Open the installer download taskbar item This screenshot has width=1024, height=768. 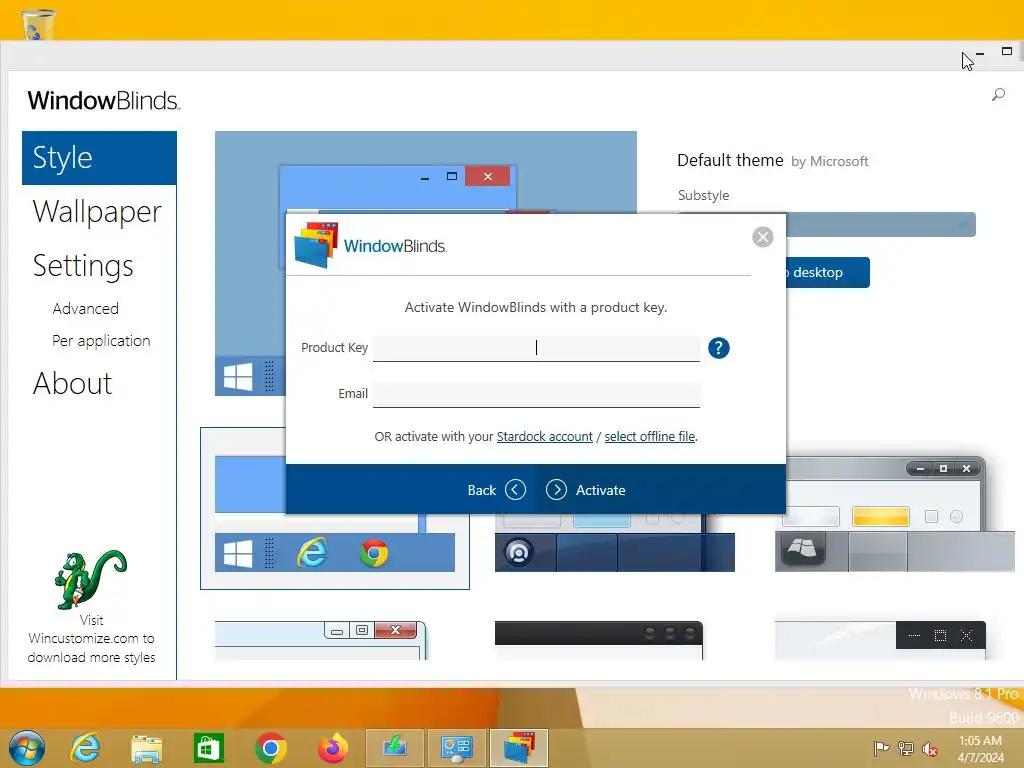point(395,748)
